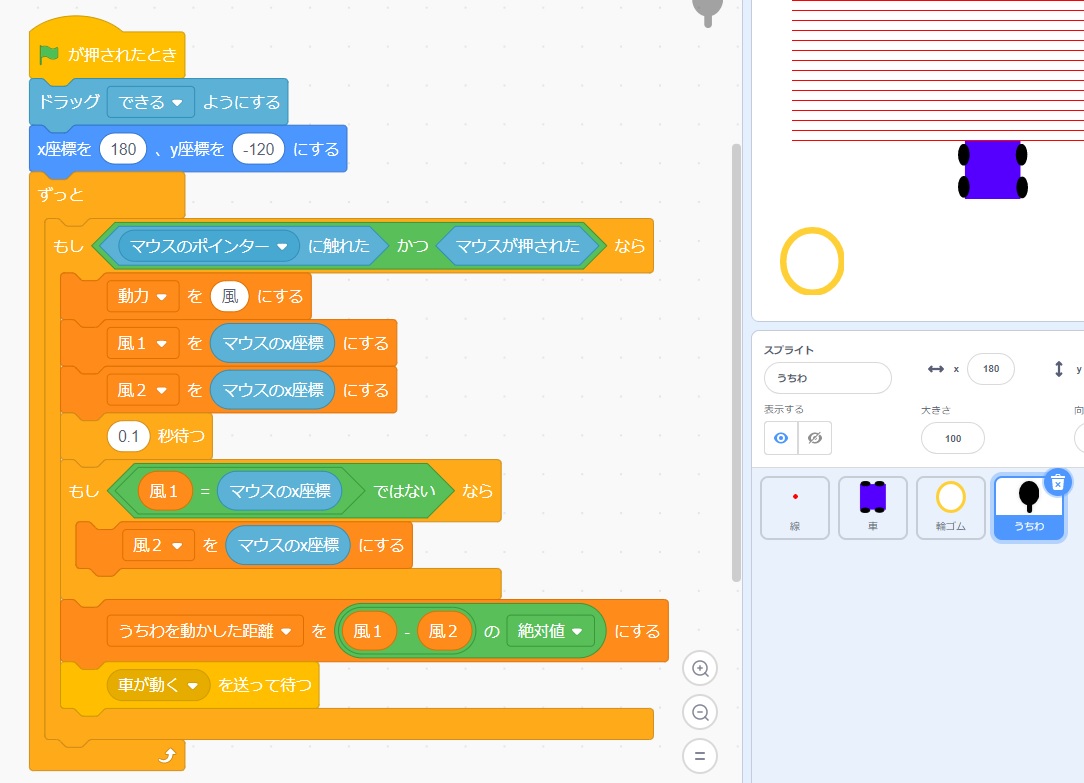Click the purple car on the stage

(992, 169)
